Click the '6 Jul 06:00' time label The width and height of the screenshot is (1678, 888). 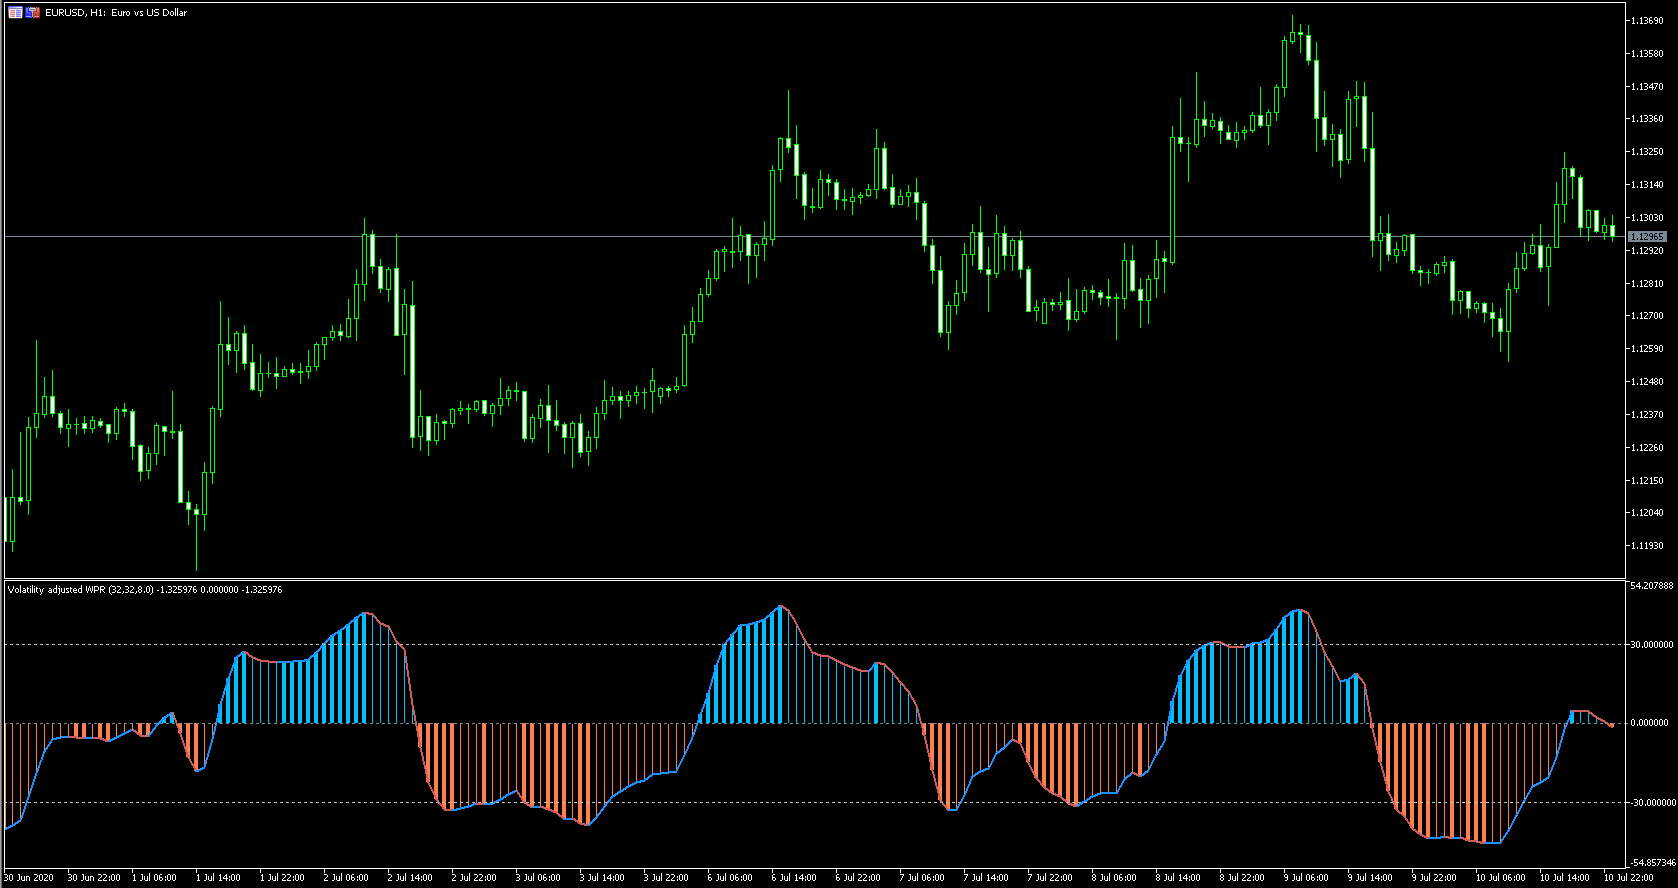coord(730,878)
